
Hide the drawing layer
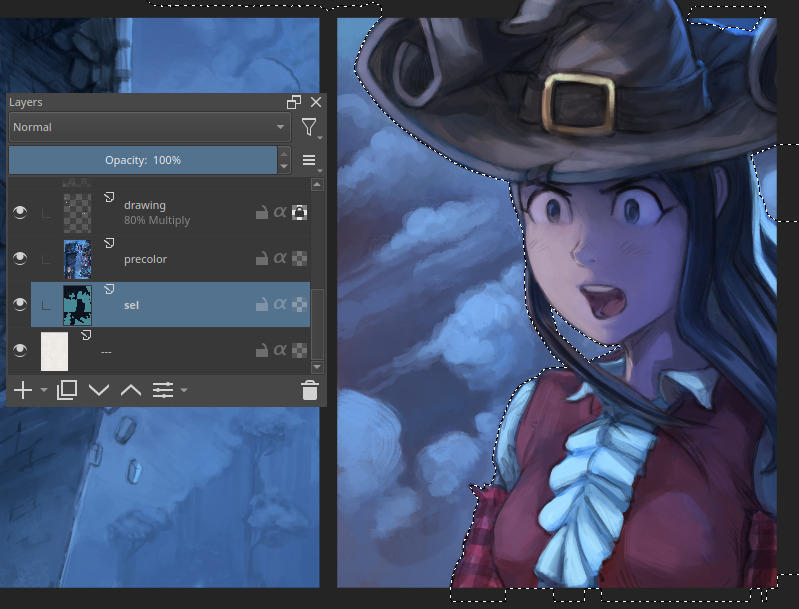[x=19, y=212]
